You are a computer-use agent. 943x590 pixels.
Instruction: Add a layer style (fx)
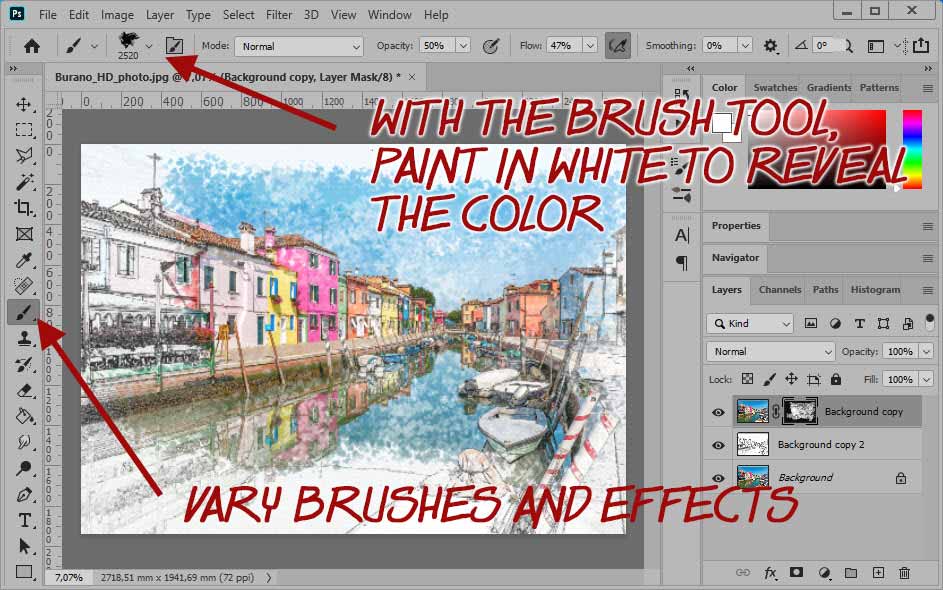[x=770, y=573]
